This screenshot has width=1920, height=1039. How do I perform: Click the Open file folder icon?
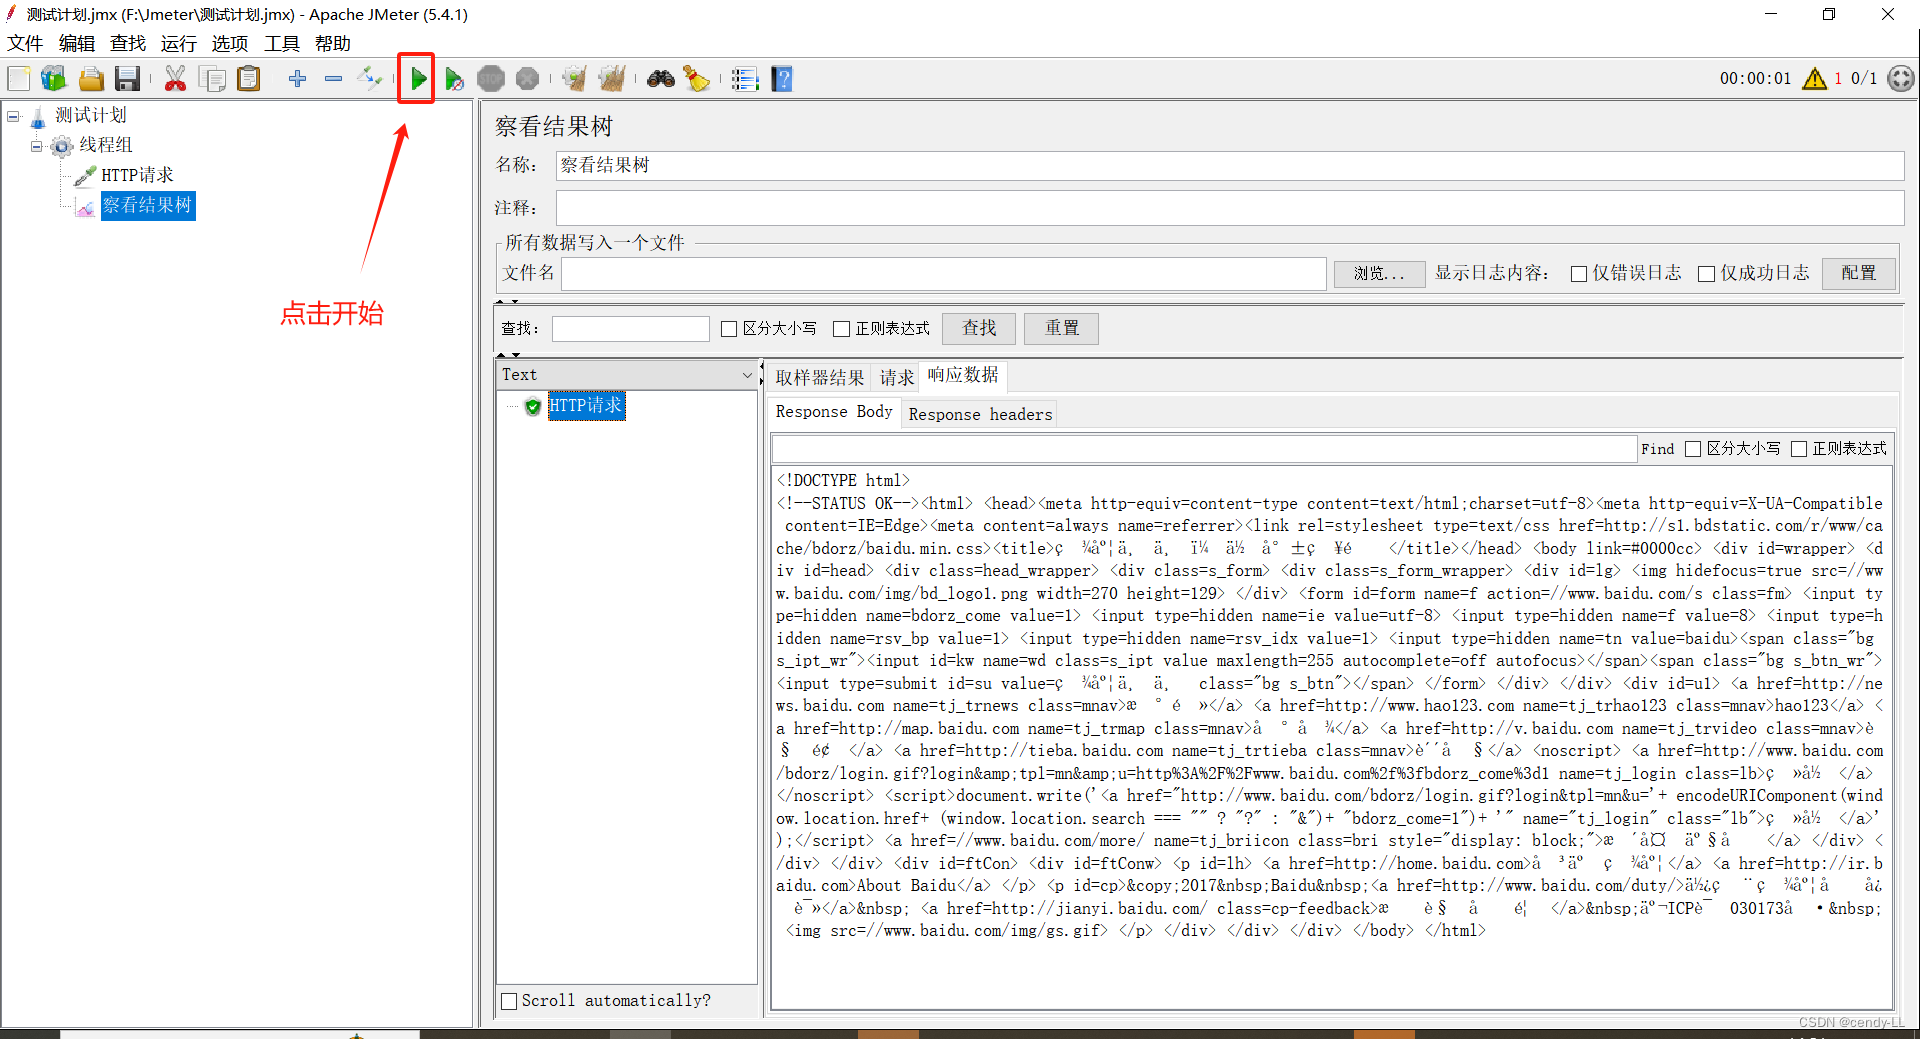click(x=91, y=79)
